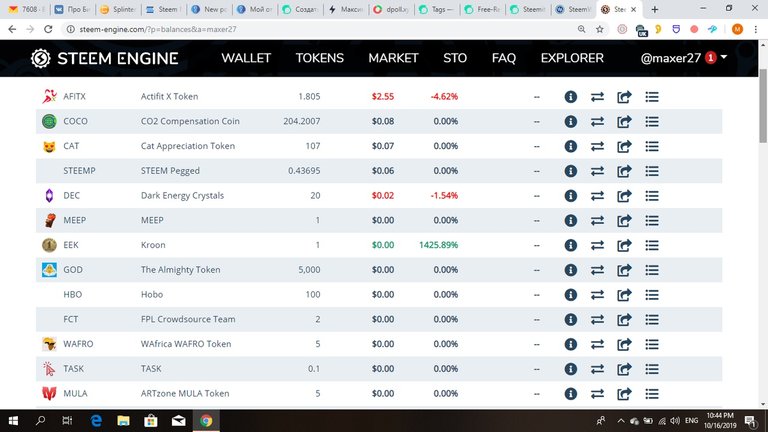Image resolution: width=768 pixels, height=432 pixels.
Task: Open MARKET page
Action: pos(393,58)
